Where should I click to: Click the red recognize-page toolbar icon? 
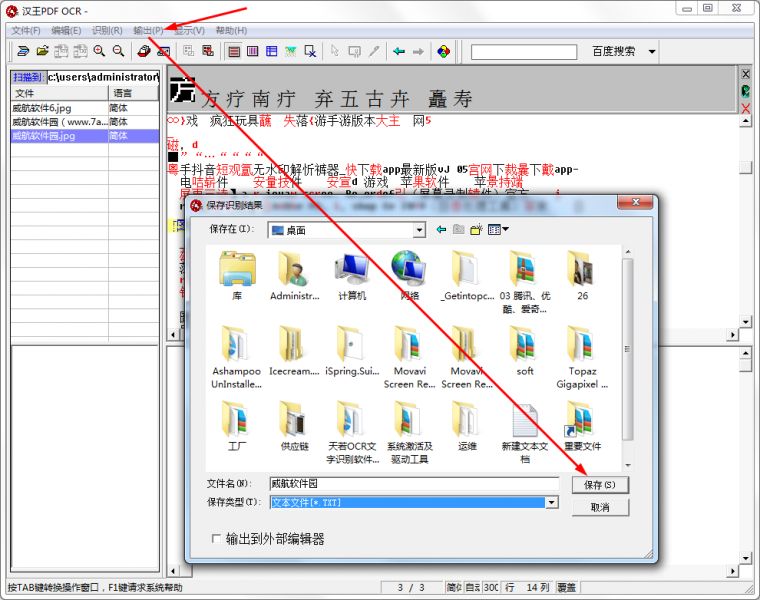144,51
